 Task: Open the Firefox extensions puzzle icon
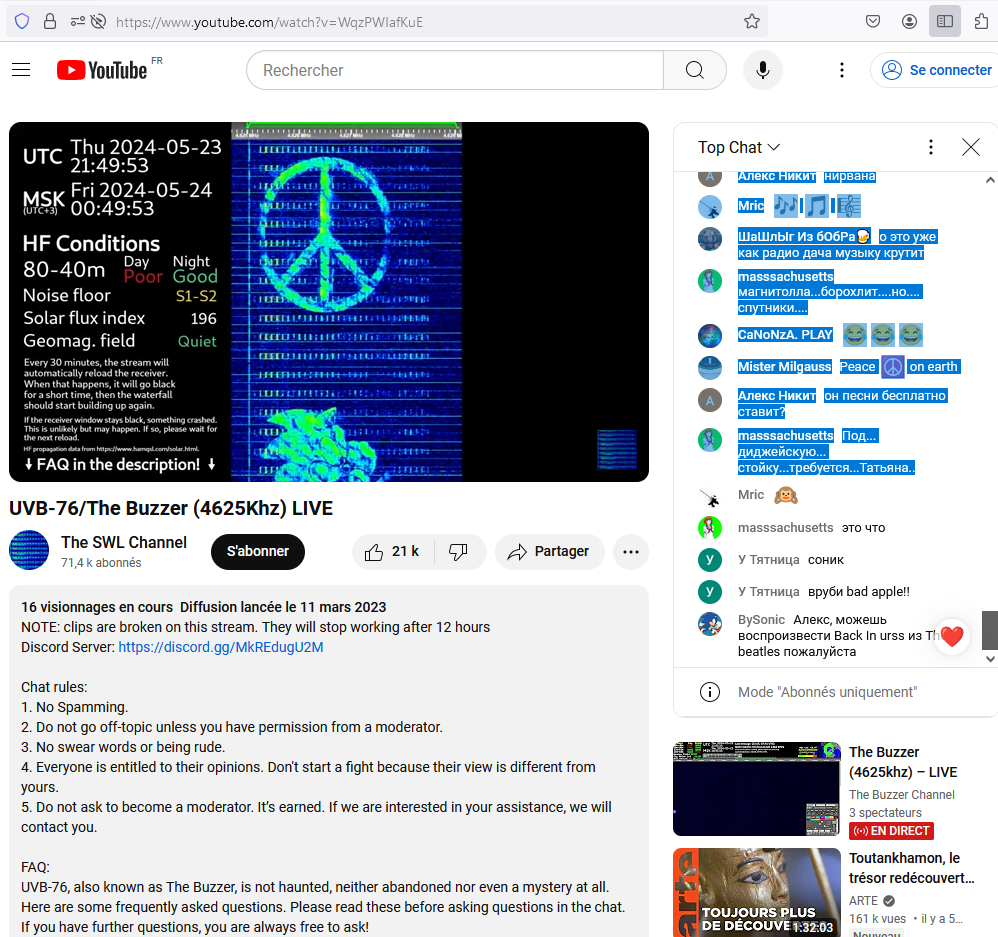coord(981,22)
